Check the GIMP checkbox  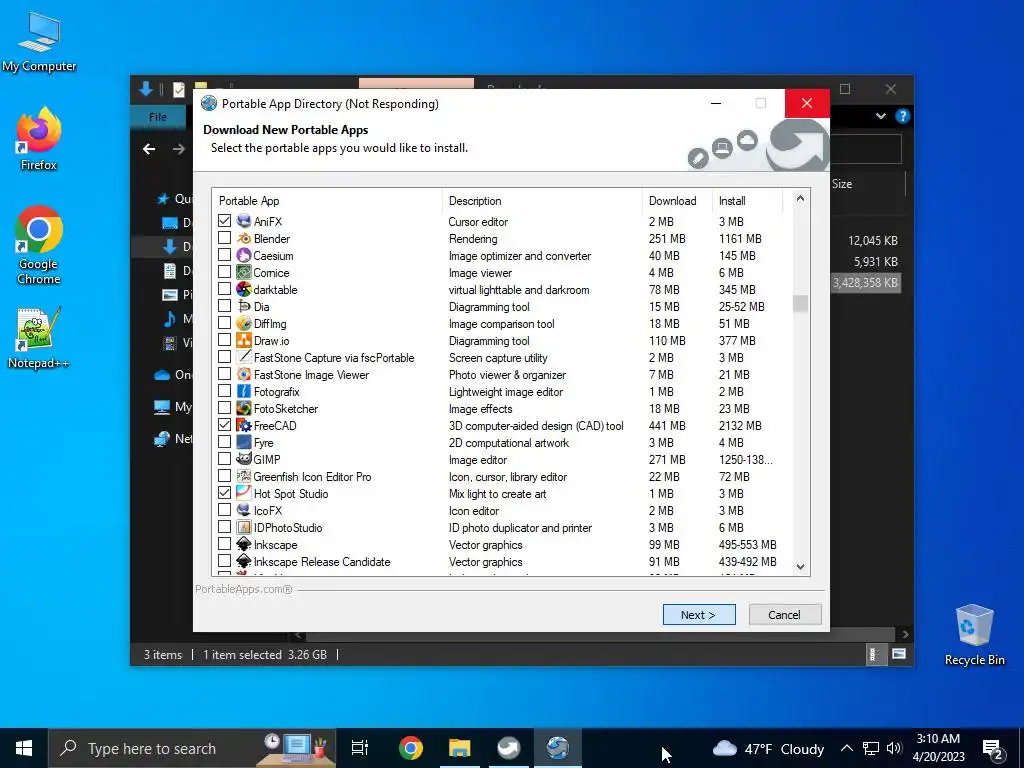coord(224,458)
